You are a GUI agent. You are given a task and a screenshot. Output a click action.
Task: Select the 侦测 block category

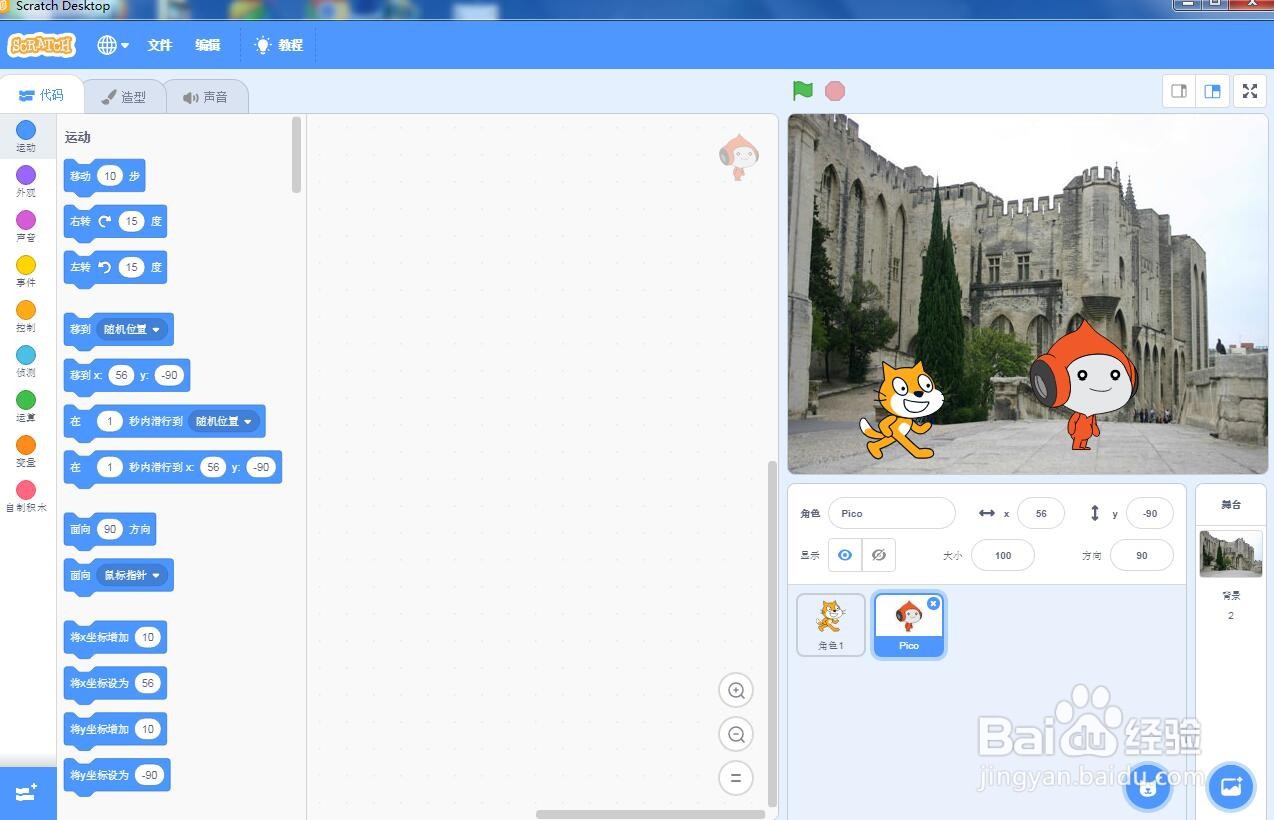point(26,361)
